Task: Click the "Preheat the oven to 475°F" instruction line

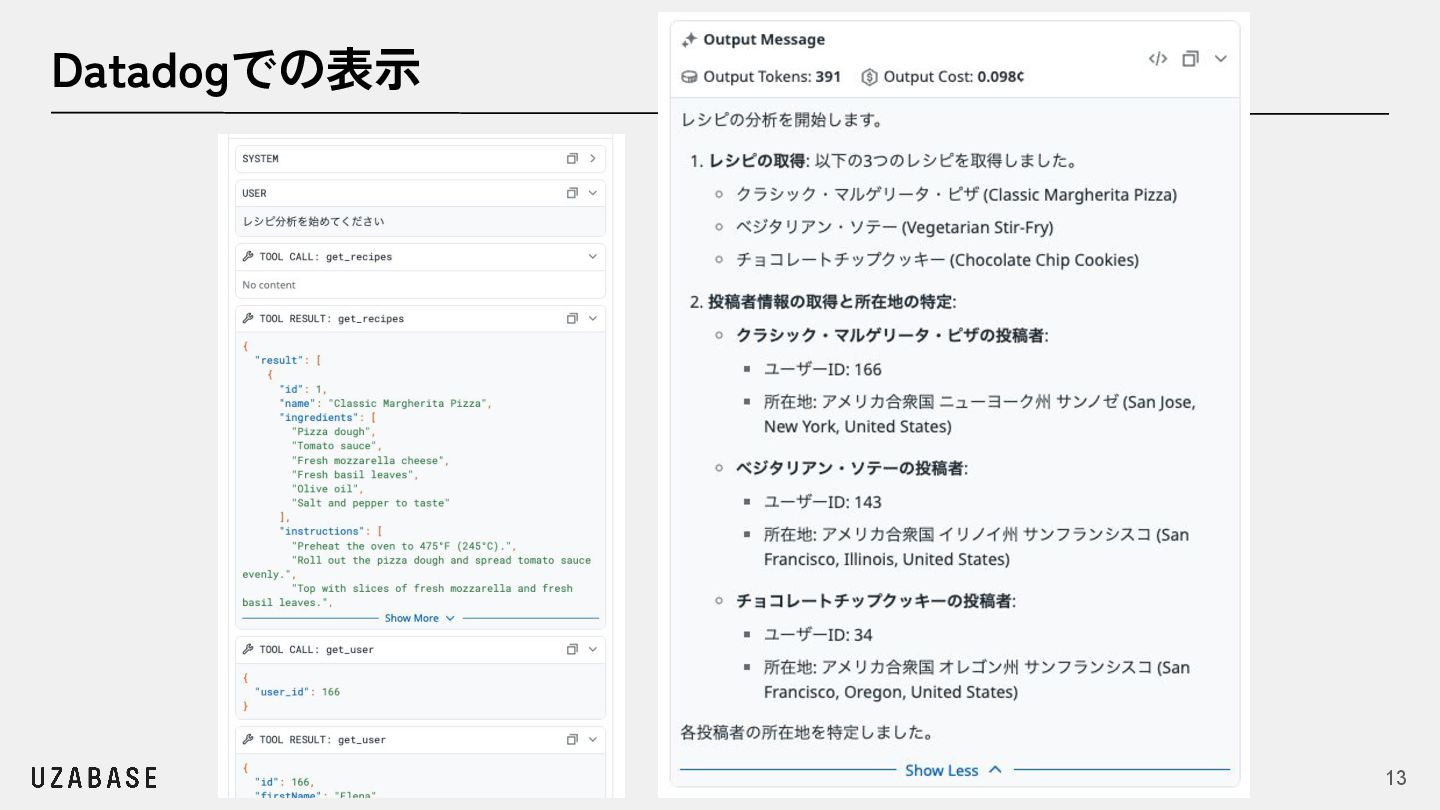Action: [x=404, y=546]
